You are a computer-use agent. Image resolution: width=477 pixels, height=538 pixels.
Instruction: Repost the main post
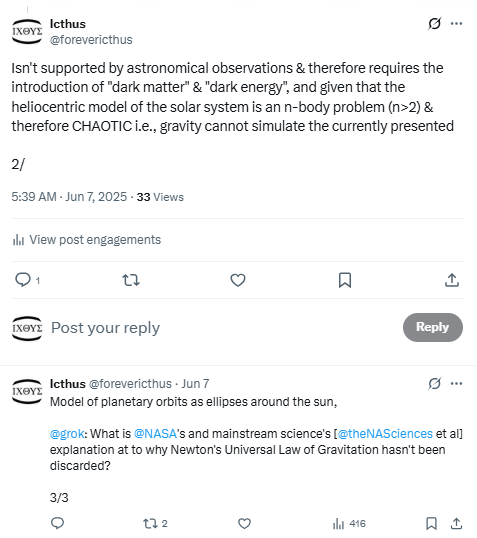coord(131,280)
